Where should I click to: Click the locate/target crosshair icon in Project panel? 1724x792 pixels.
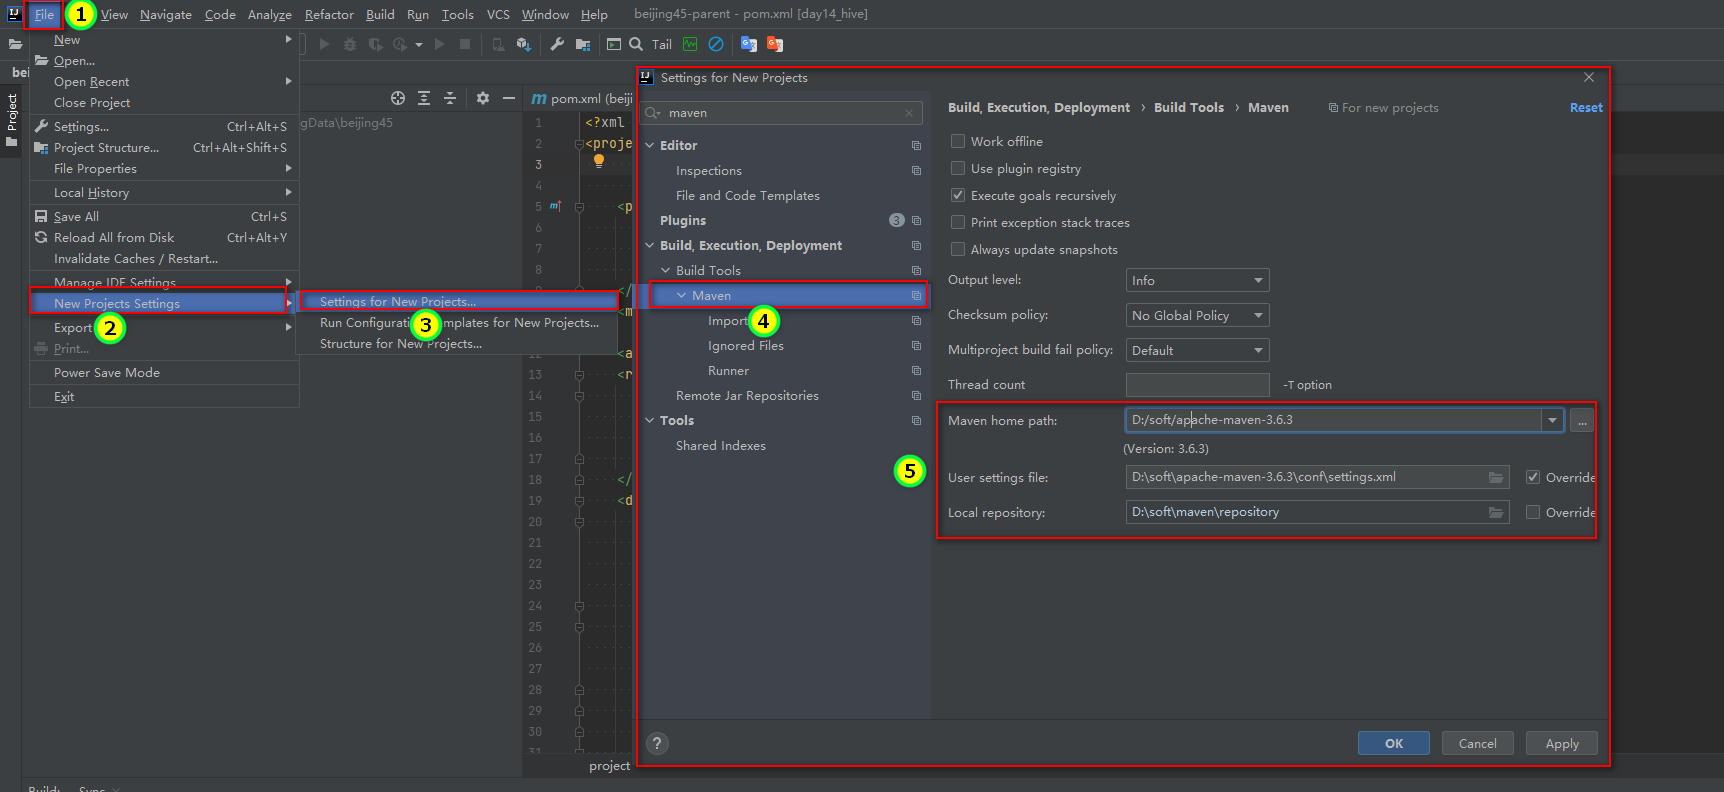tap(398, 98)
